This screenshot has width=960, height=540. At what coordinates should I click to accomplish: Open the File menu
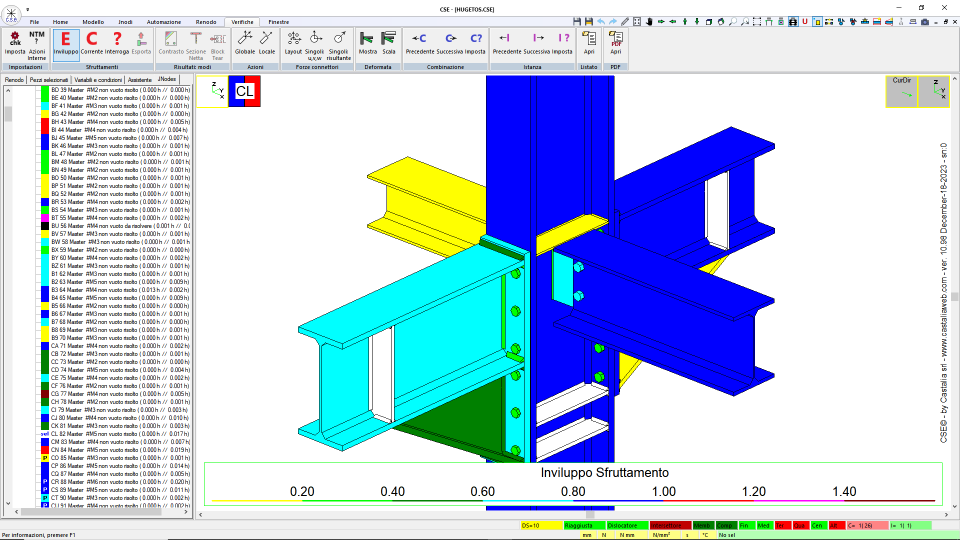pos(34,22)
